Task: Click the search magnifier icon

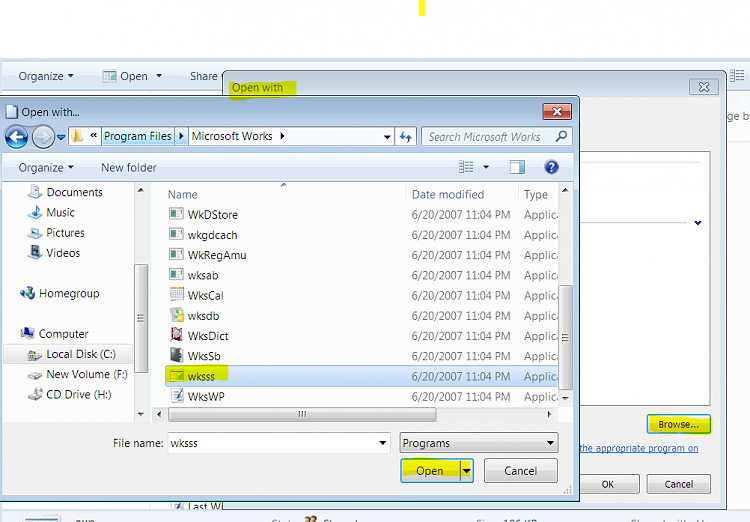Action: coord(562,136)
